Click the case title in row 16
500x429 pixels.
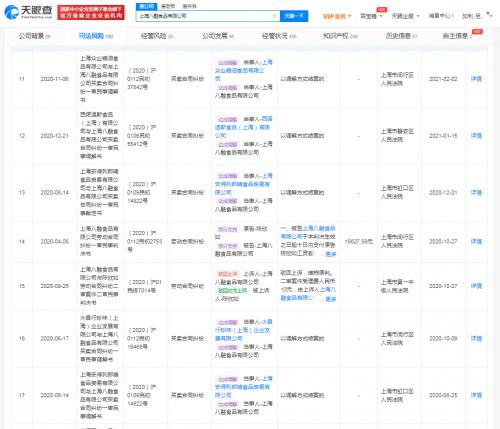pos(99,338)
